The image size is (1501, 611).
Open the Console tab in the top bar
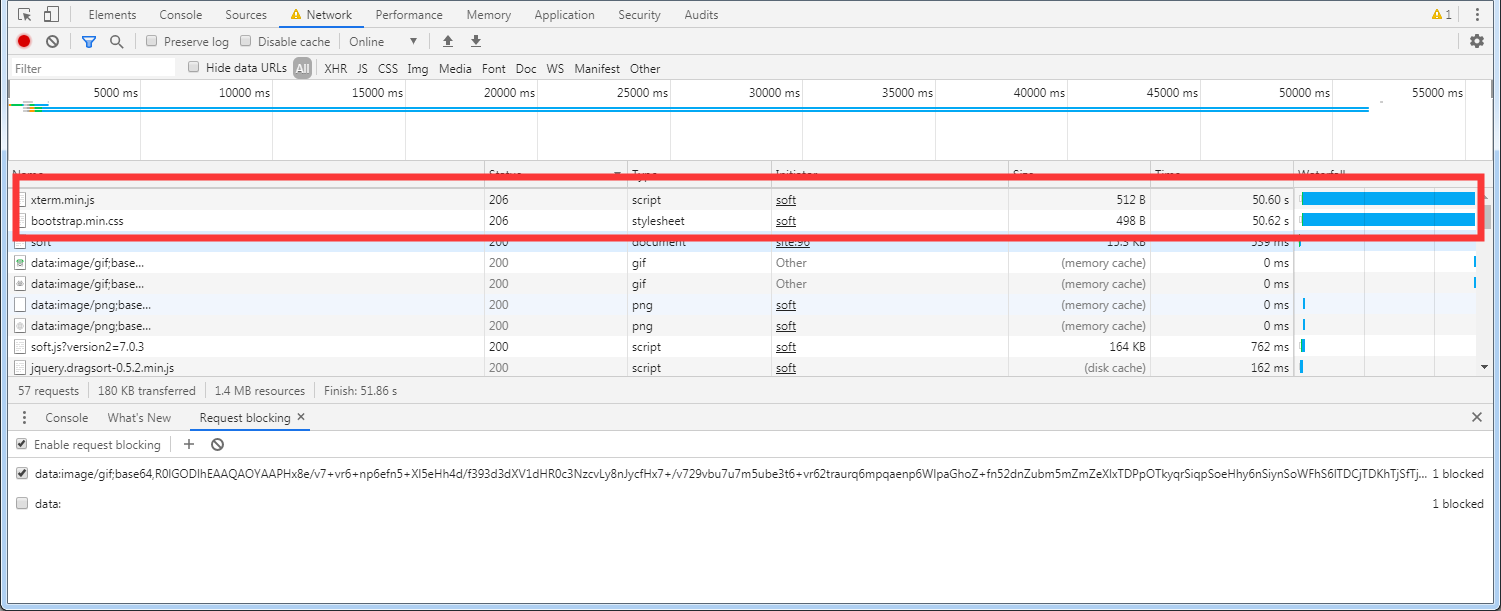180,14
